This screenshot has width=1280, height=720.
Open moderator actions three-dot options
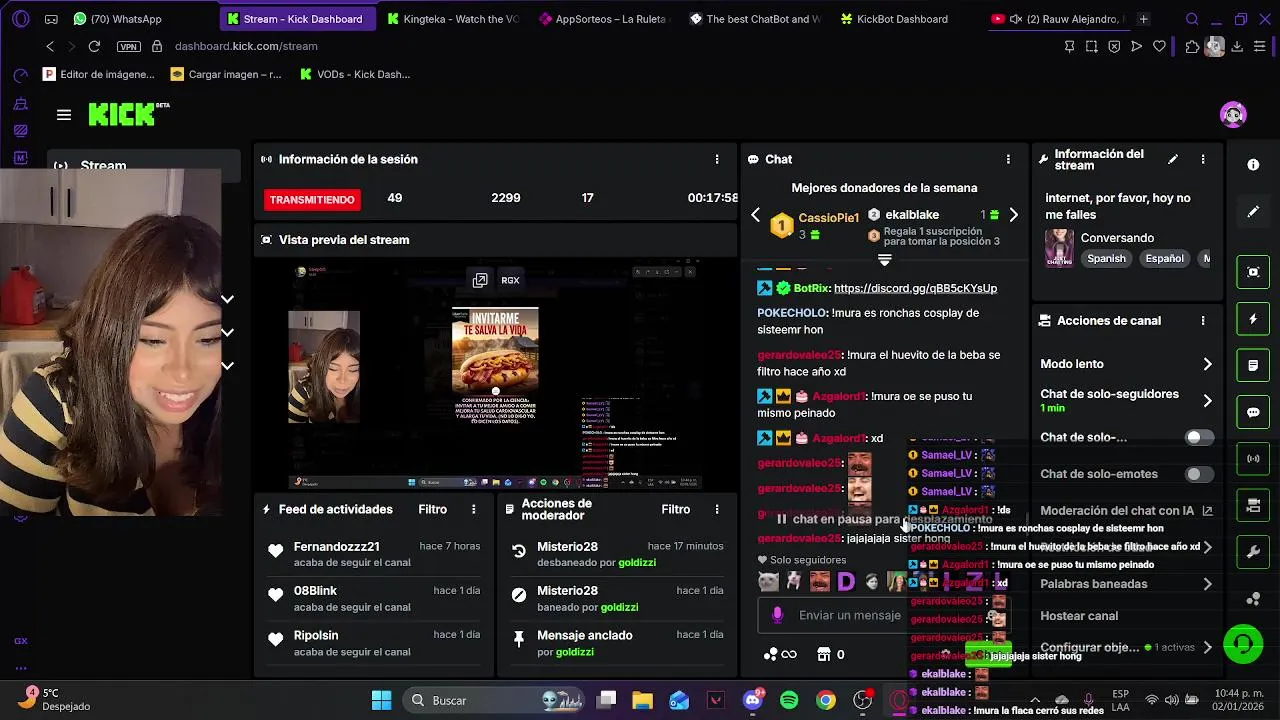tap(716, 509)
